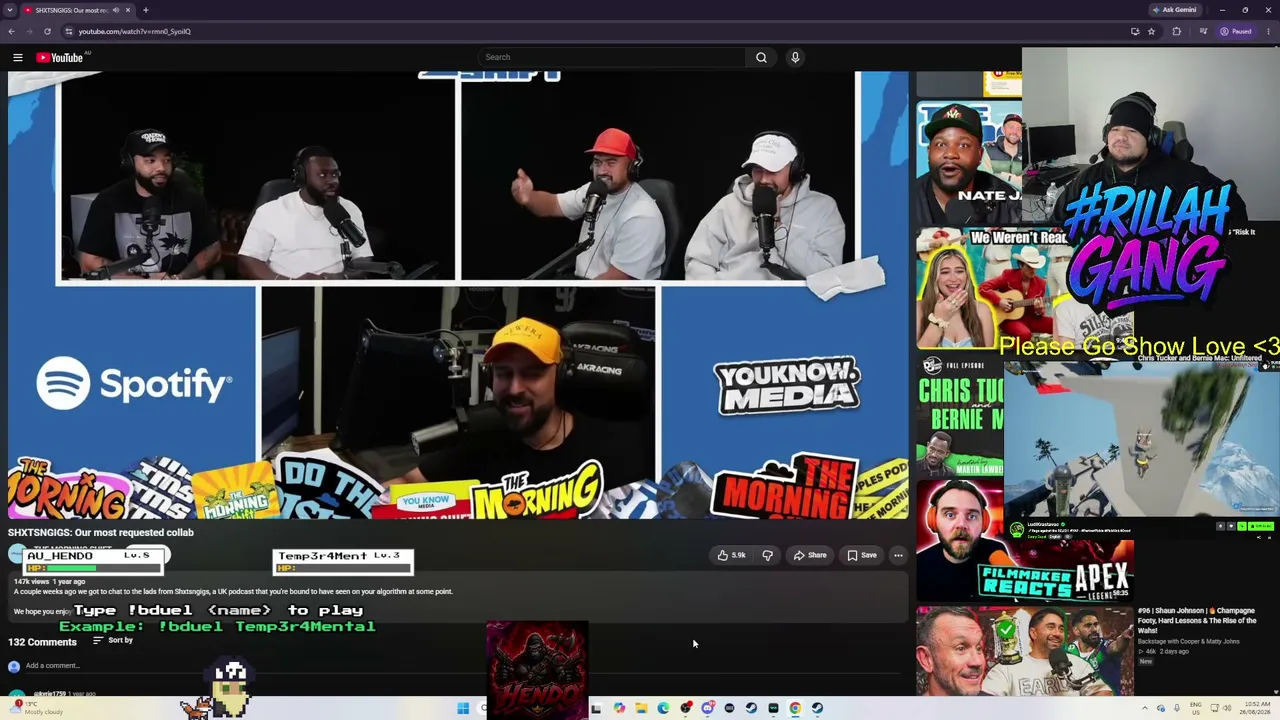Share this video
This screenshot has height=720, width=1280.
(x=810, y=555)
